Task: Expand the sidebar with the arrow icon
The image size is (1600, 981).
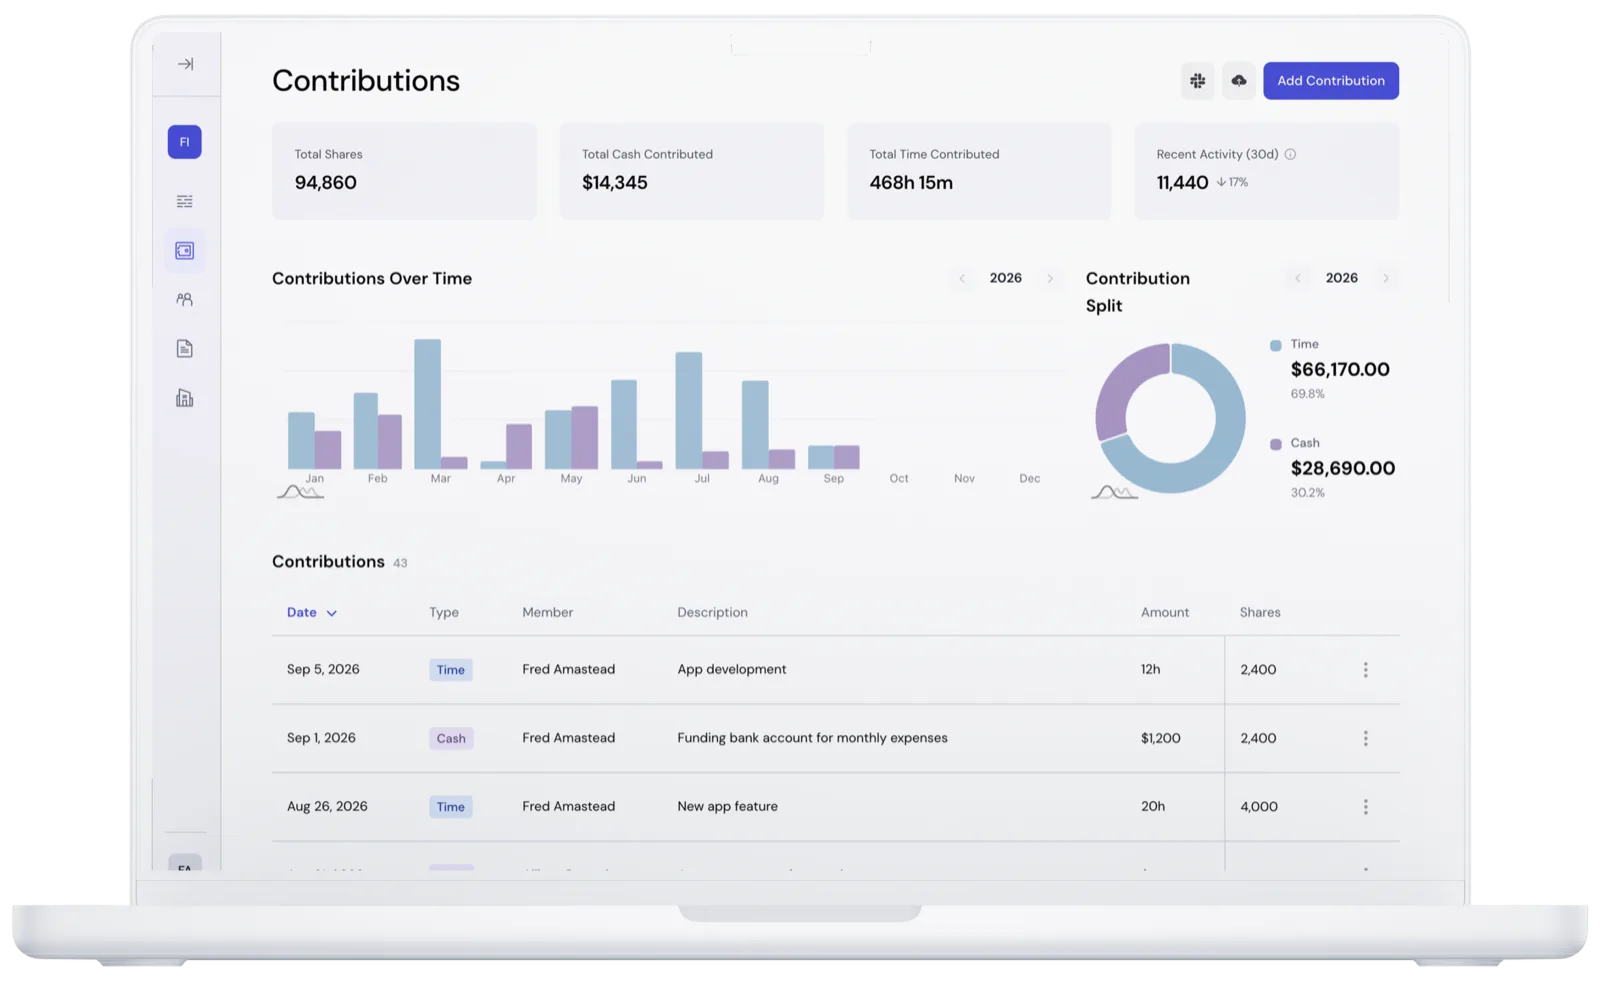Action: 185,64
